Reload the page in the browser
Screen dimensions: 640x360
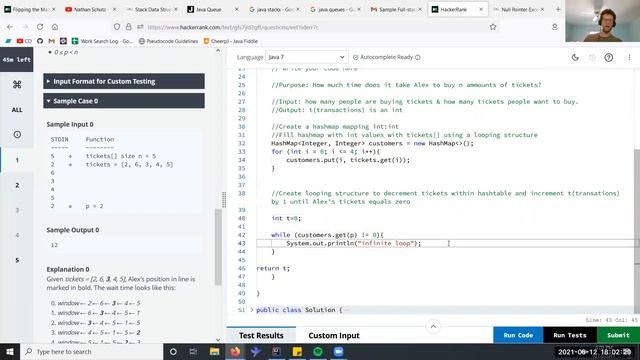pos(40,27)
